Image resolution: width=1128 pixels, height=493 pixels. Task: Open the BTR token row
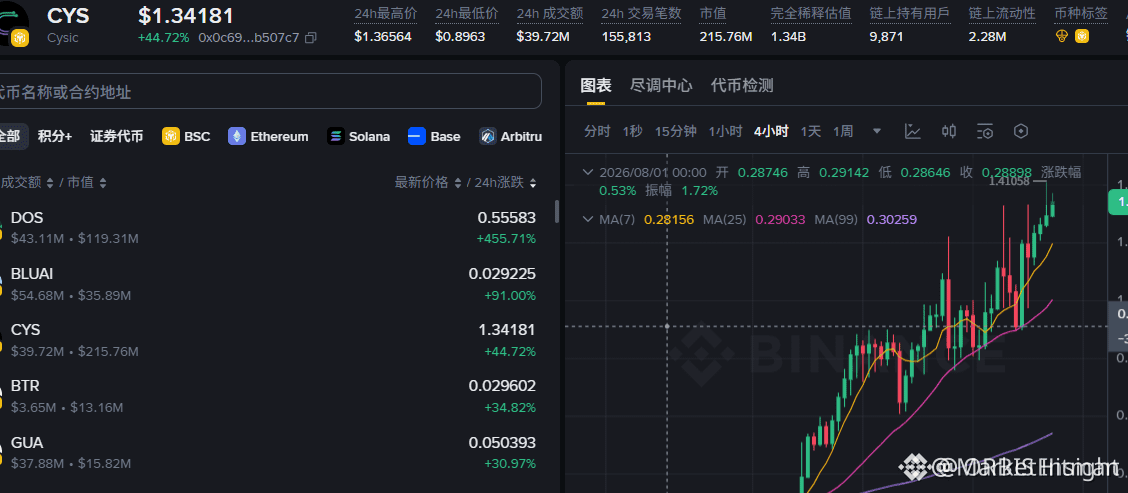pos(269,396)
